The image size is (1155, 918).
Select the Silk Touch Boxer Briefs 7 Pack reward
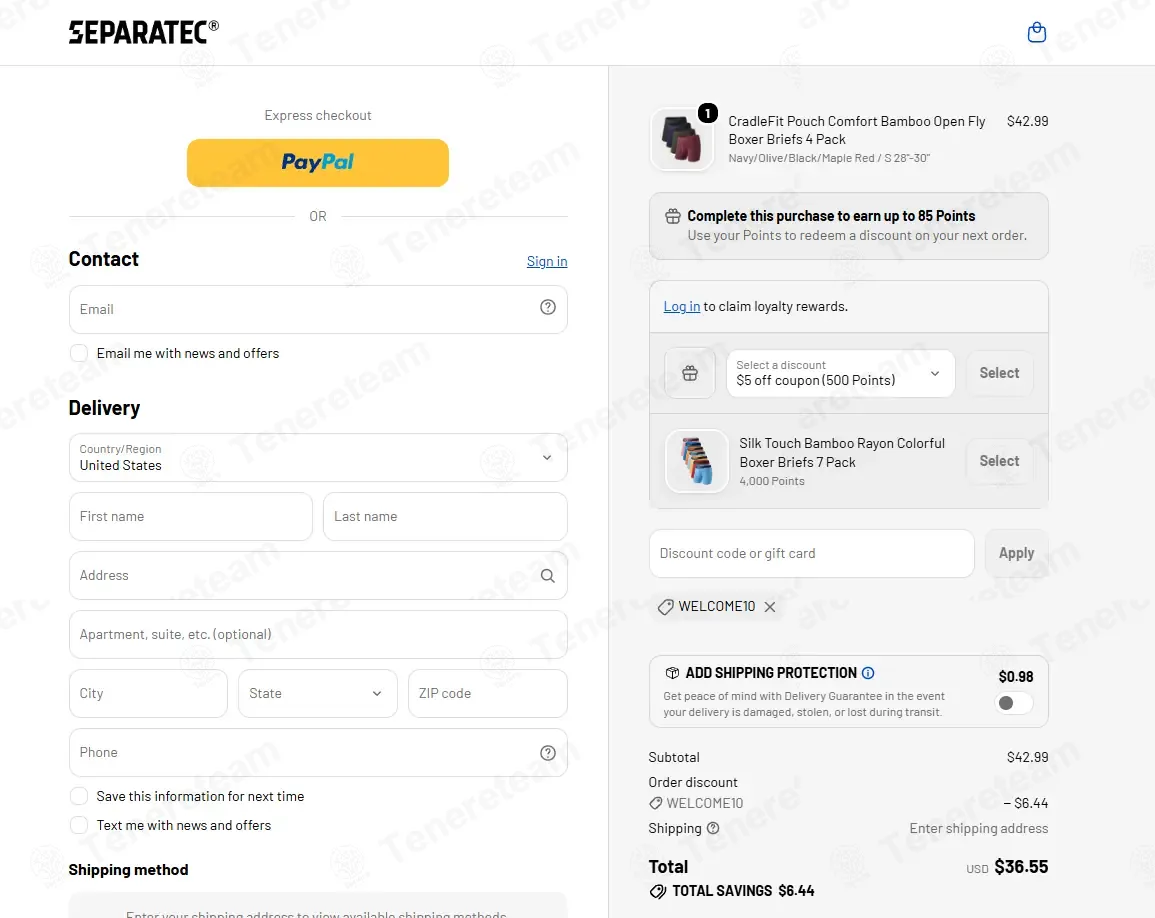tap(999, 460)
